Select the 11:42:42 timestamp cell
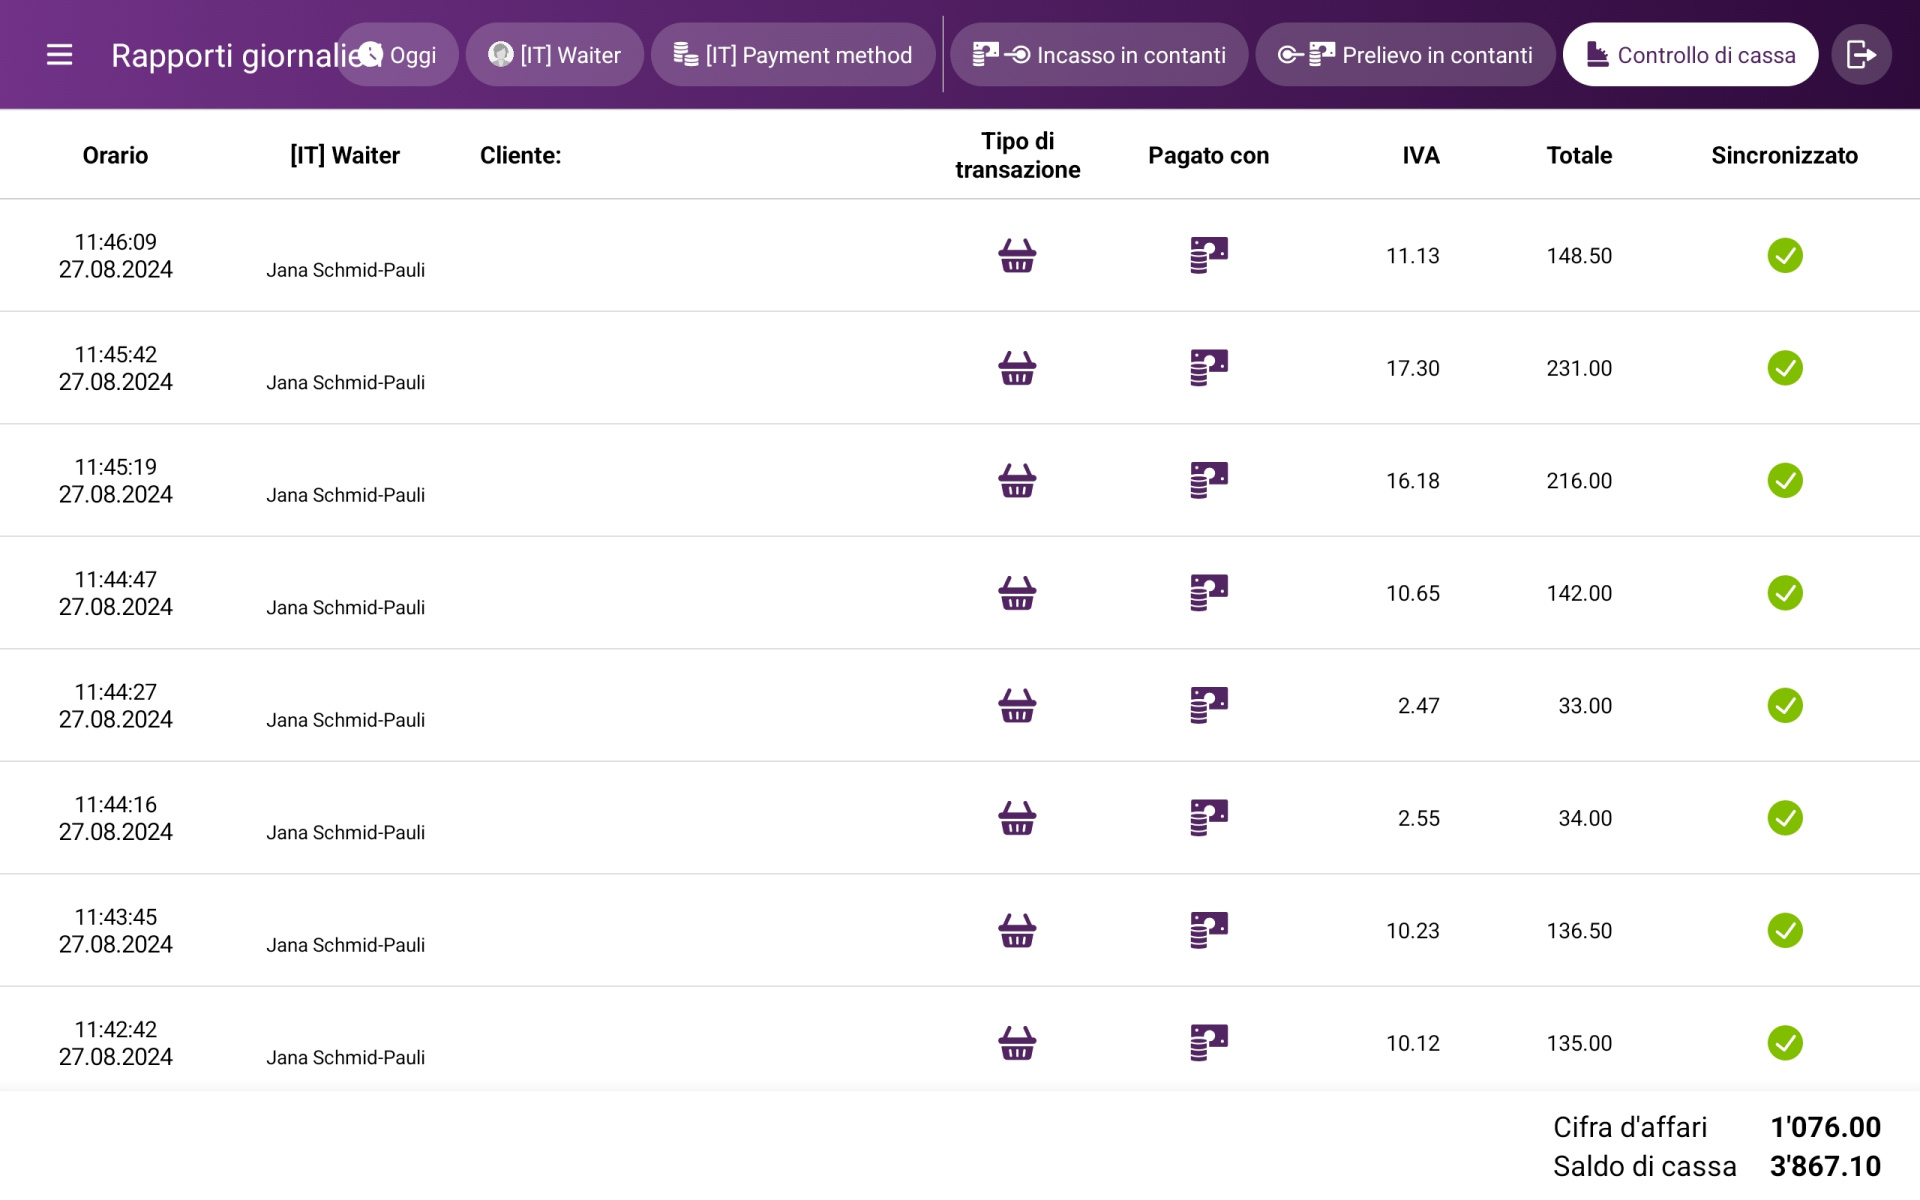 (x=115, y=1043)
